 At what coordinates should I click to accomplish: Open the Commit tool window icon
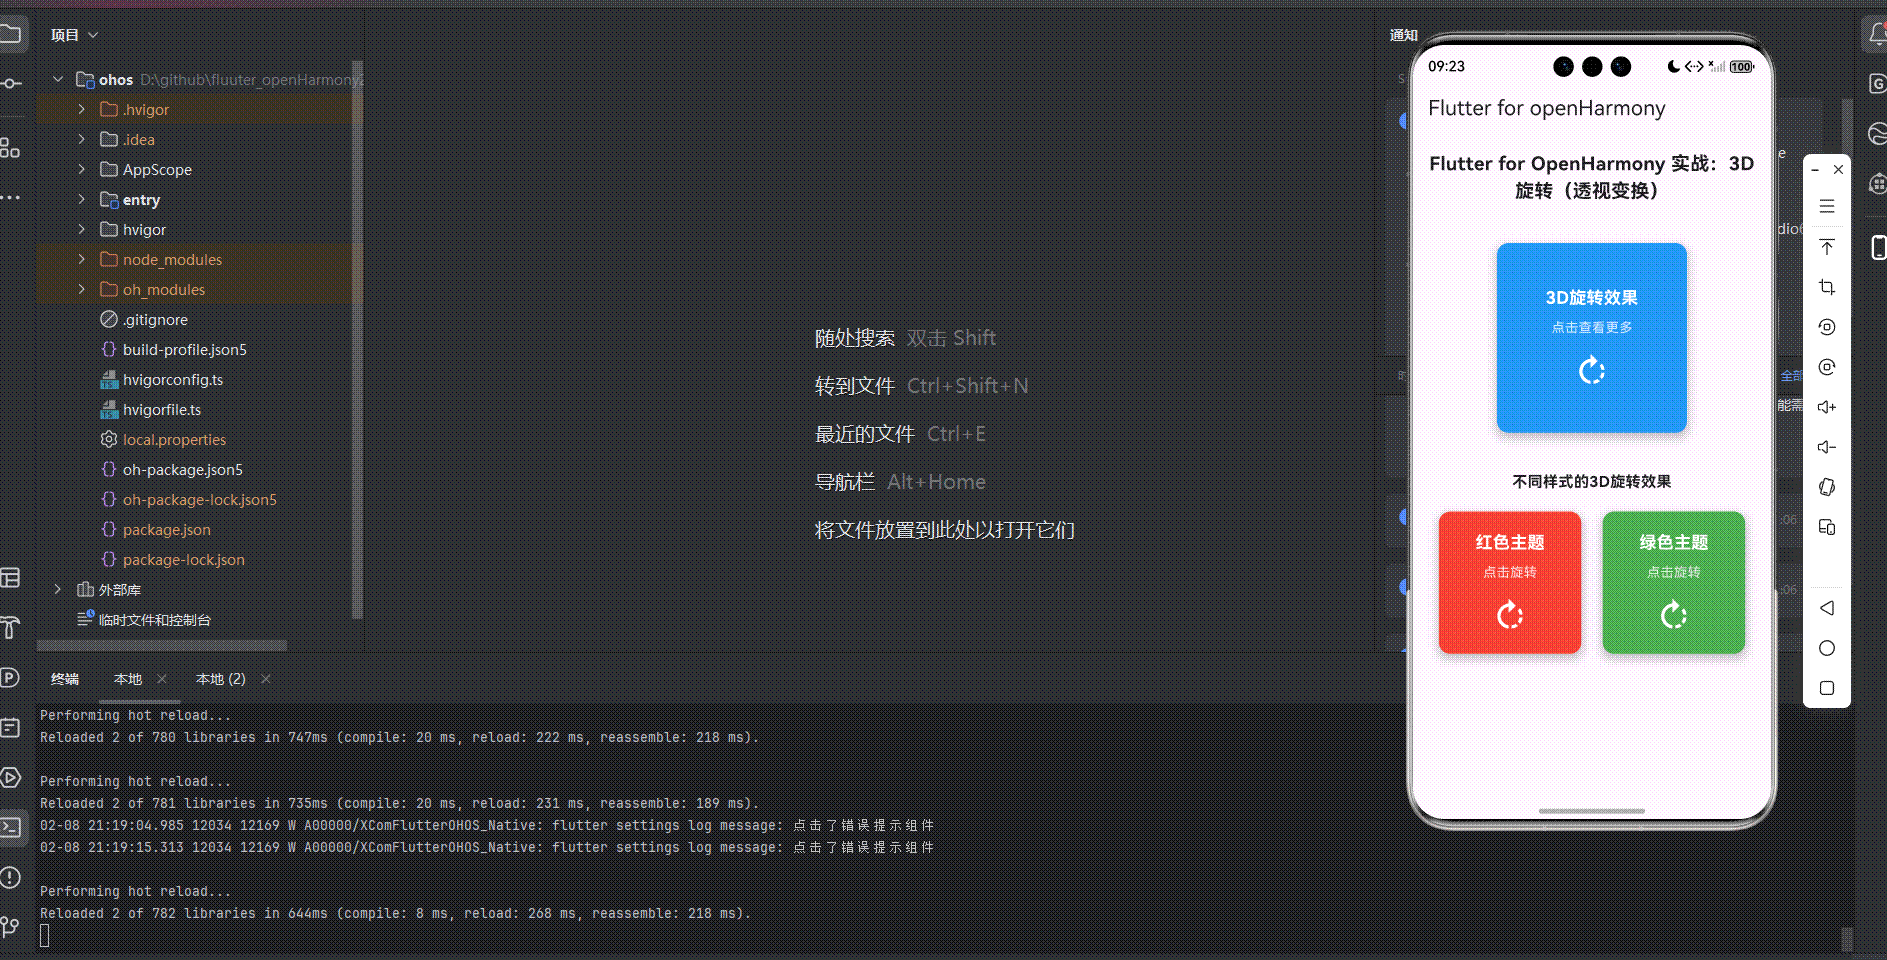tap(10, 83)
